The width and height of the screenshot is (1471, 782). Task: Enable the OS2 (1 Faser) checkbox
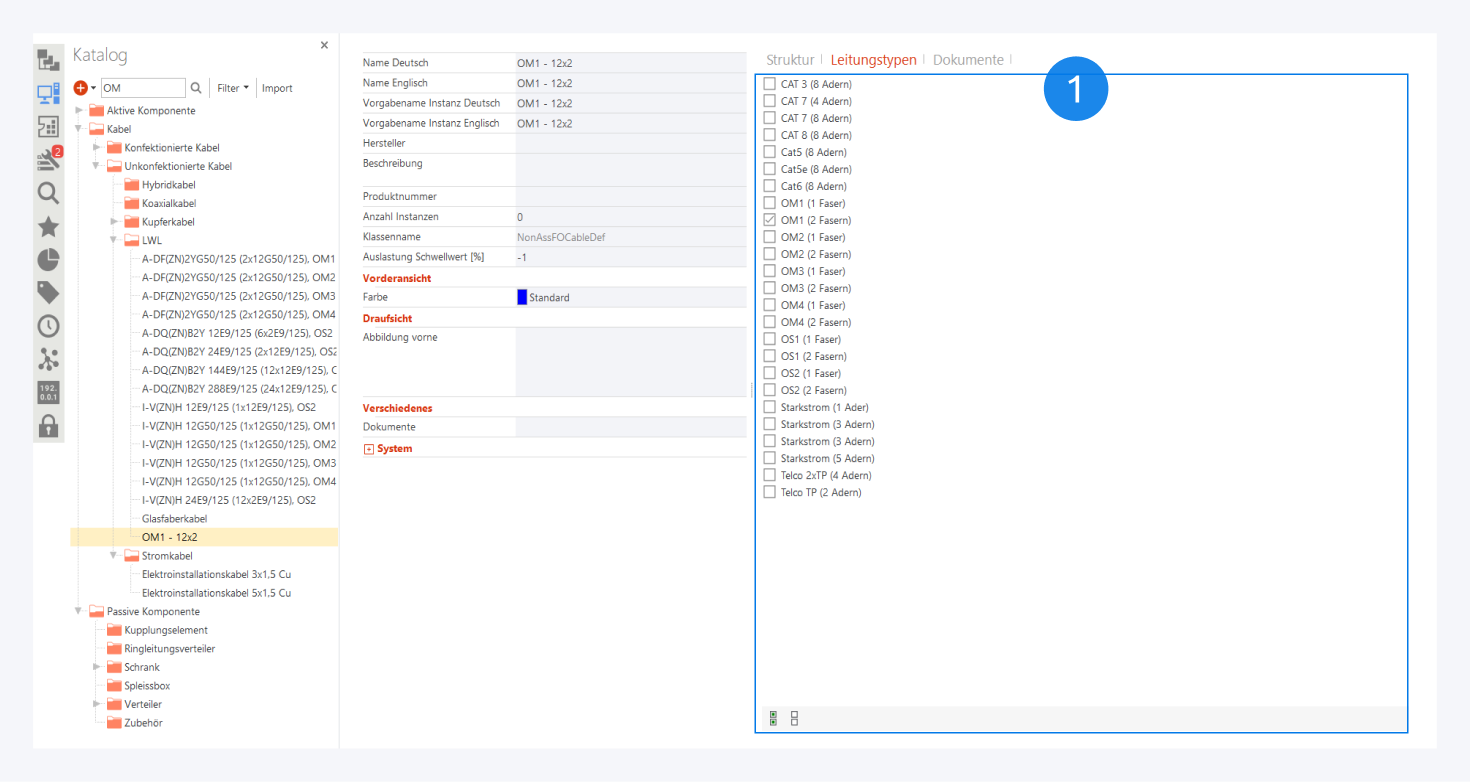pos(769,373)
